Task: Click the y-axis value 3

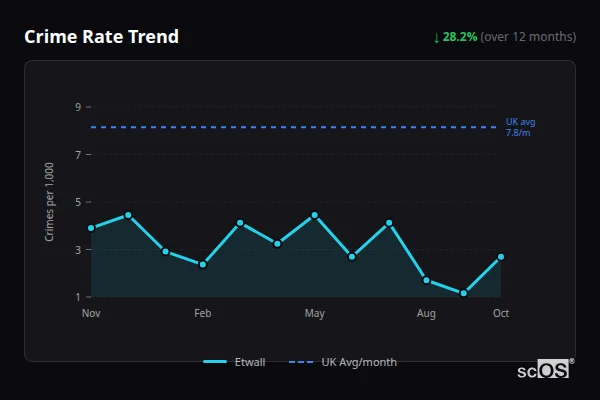Action: click(78, 250)
